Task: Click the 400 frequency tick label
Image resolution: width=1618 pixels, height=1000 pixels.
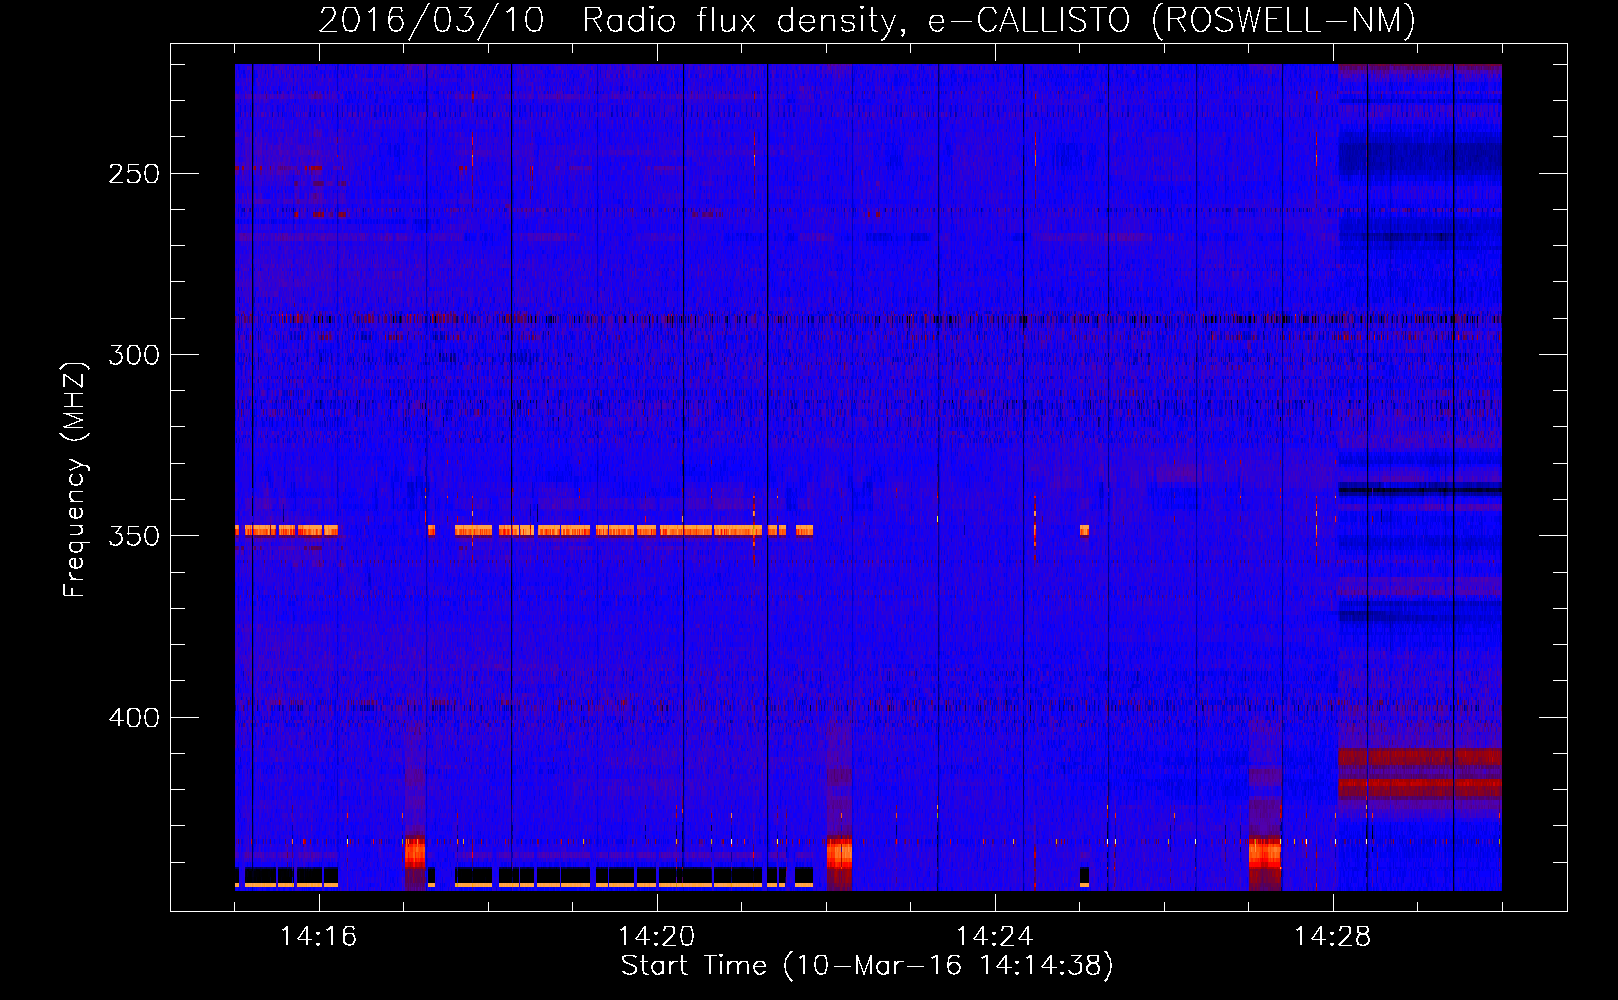Action: coord(134,718)
